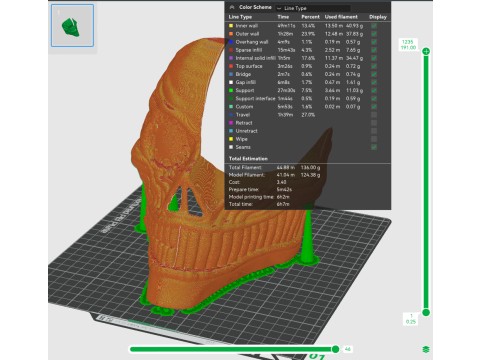The width and height of the screenshot is (480, 360).
Task: Click the Total Estimation heading
Action: pos(248,159)
